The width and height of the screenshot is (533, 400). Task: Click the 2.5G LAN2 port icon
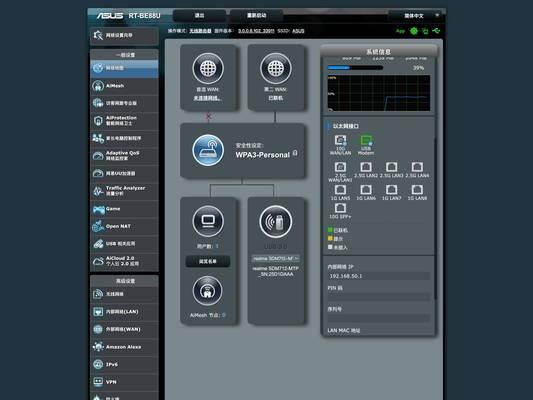366,167
